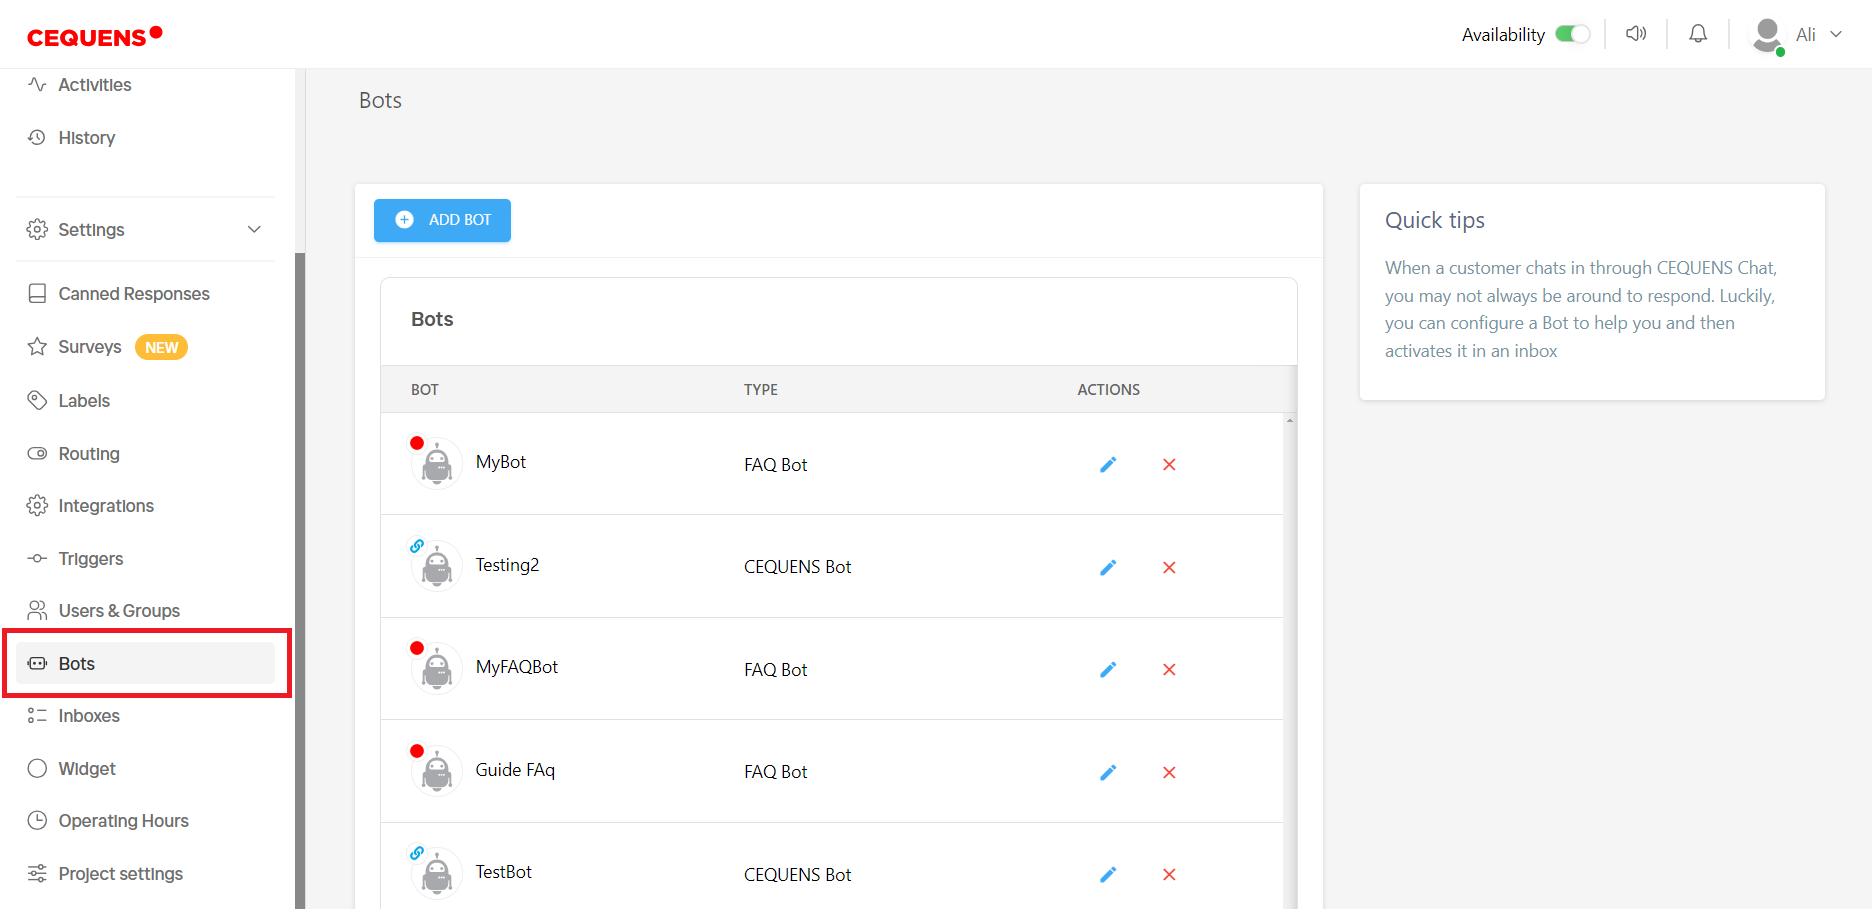Screen dimensions: 1872x909
Task: Open Routing in the sidebar
Action: (x=89, y=454)
